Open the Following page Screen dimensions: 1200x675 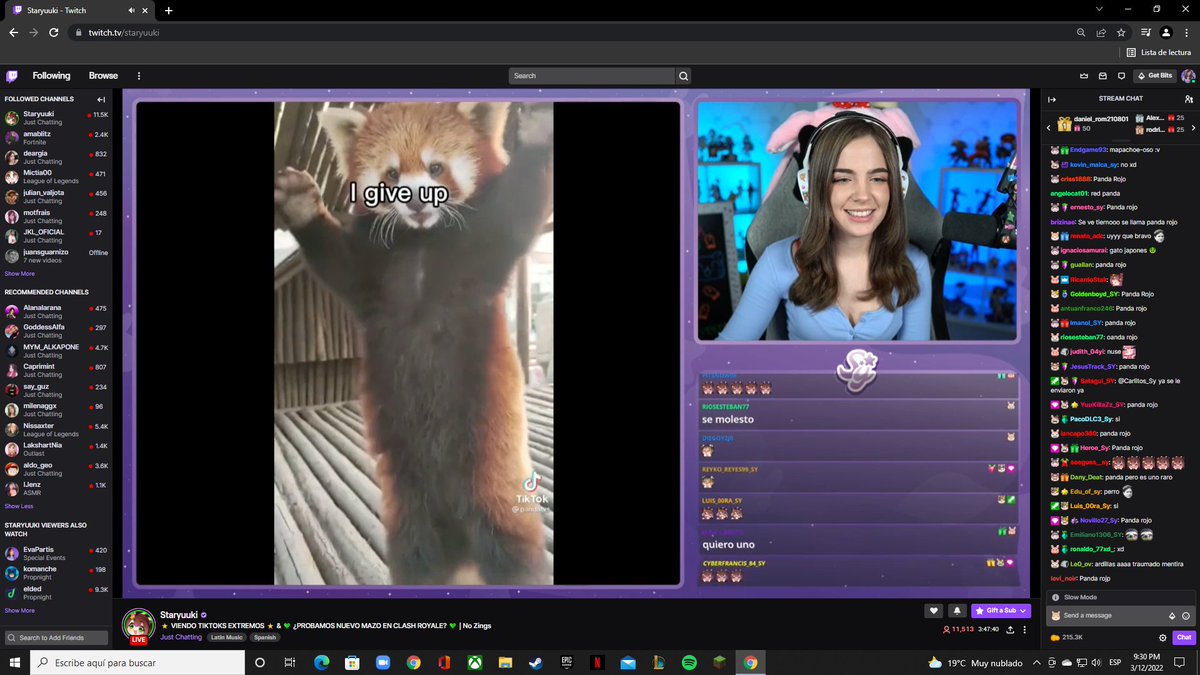(51, 76)
